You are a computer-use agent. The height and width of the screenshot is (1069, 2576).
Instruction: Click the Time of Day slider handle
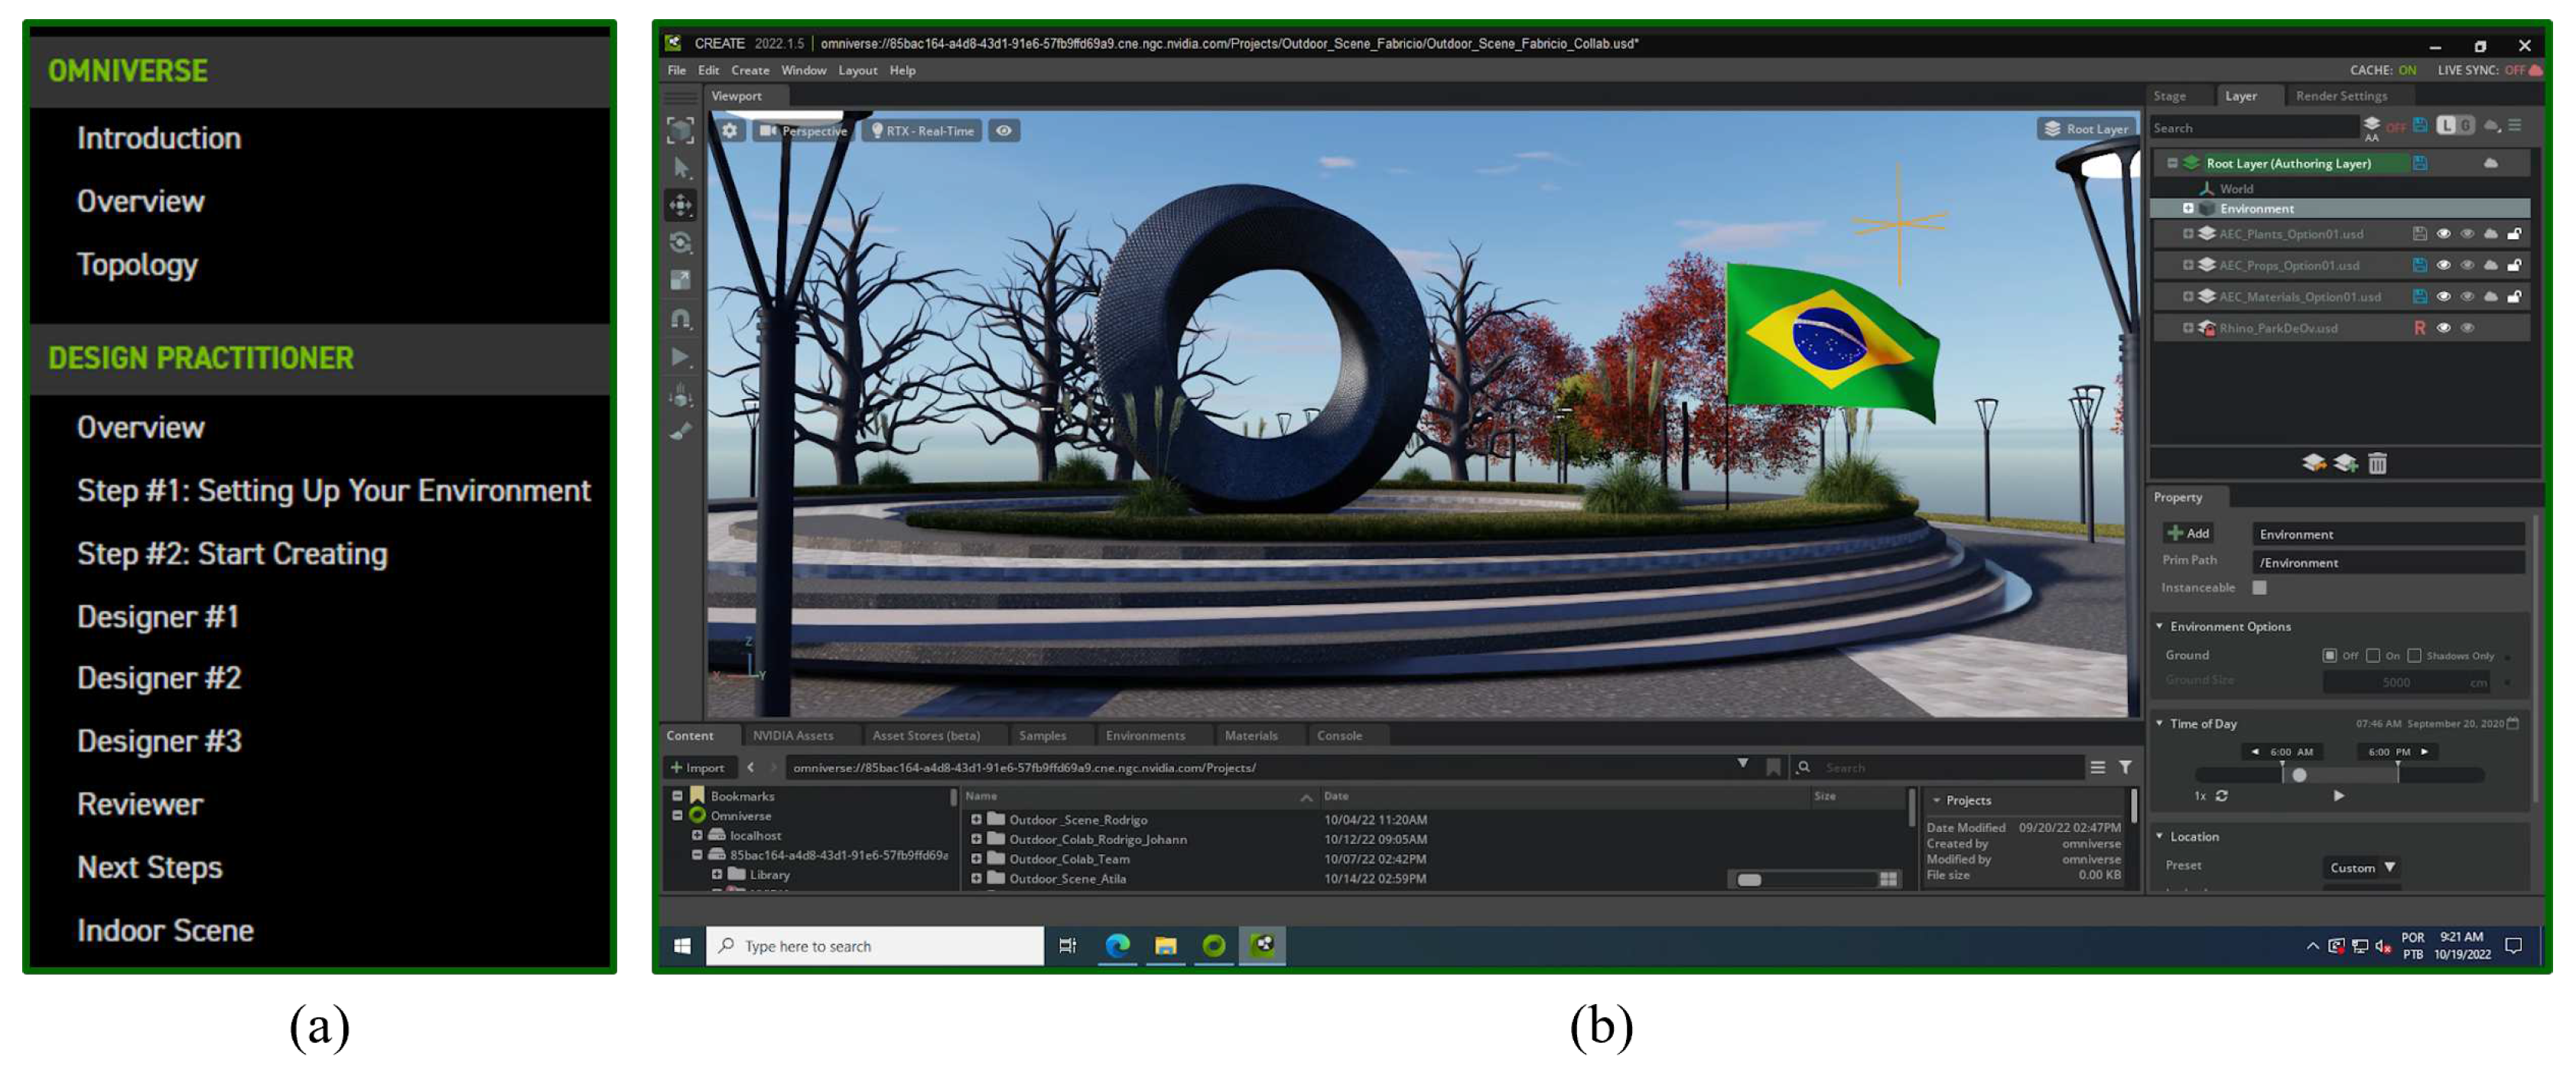(x=2299, y=775)
